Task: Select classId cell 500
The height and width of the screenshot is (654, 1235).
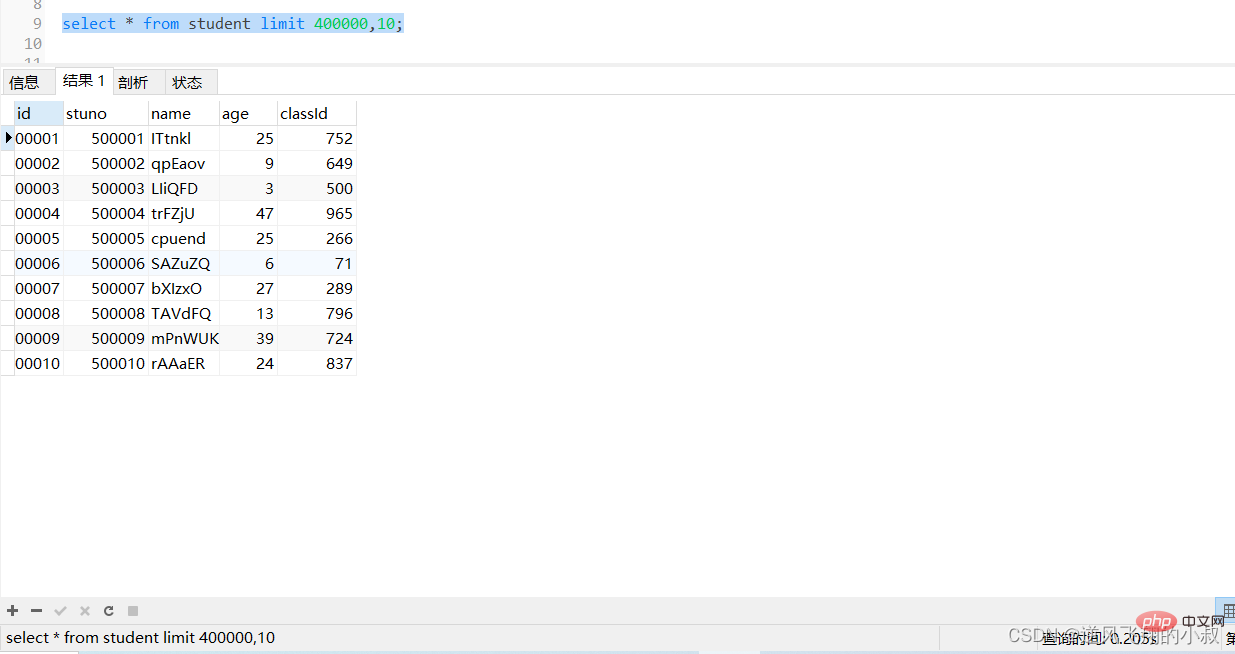Action: 317,188
